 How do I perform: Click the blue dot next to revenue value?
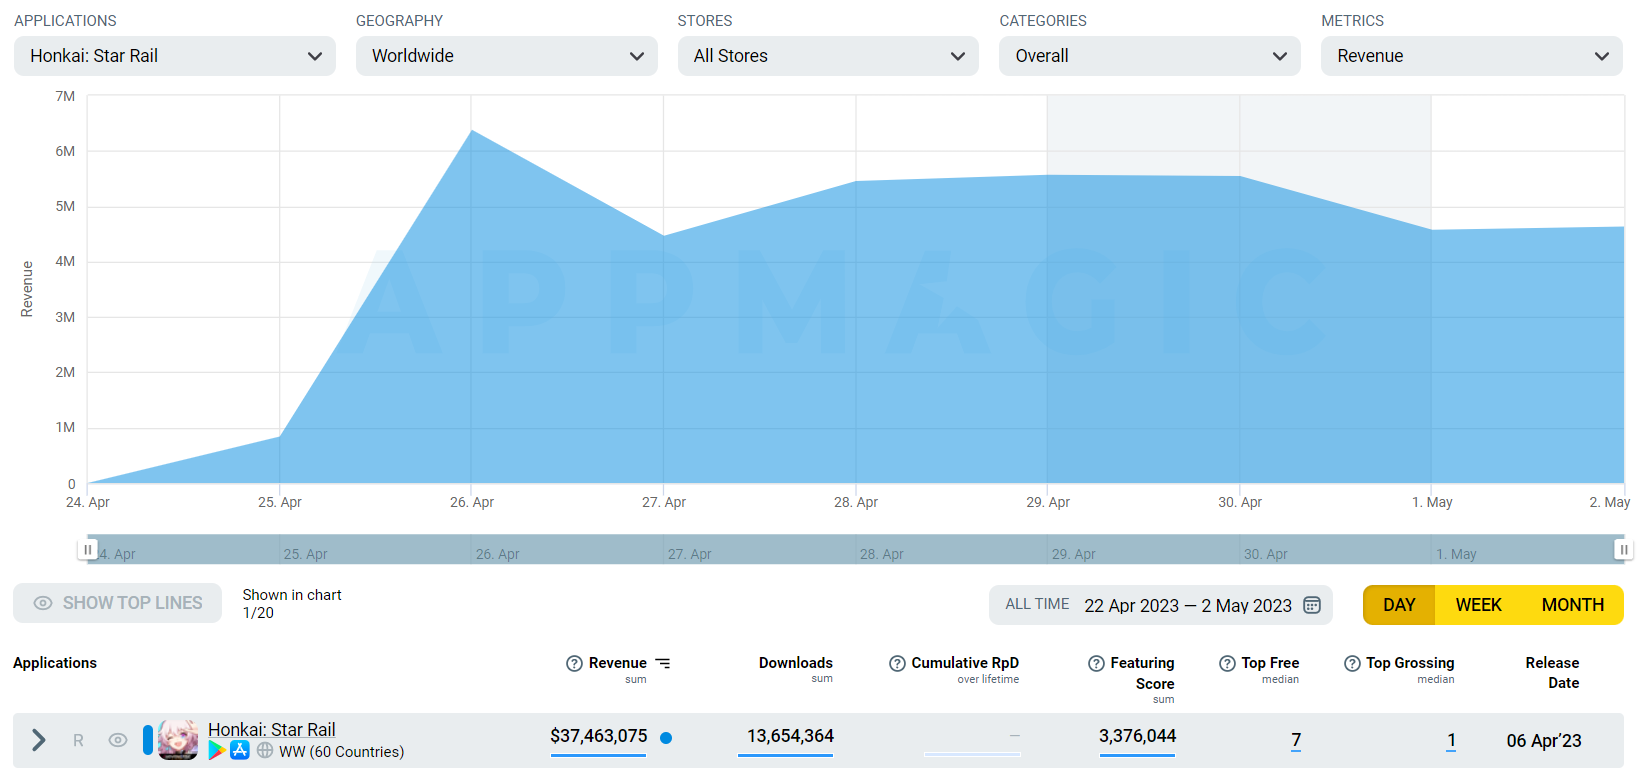click(666, 738)
